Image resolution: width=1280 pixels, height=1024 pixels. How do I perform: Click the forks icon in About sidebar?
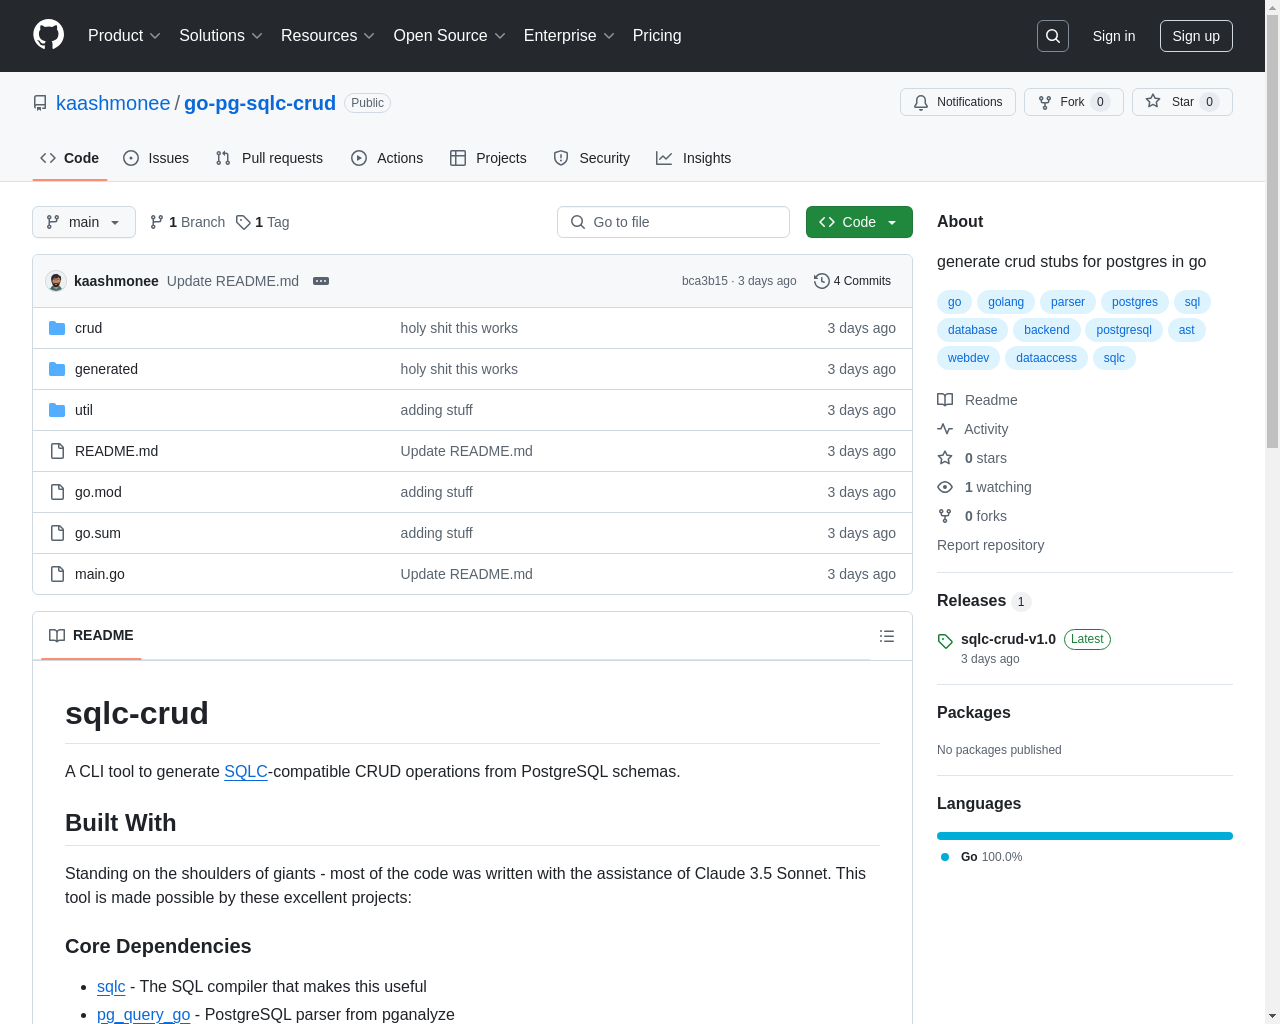point(945,516)
